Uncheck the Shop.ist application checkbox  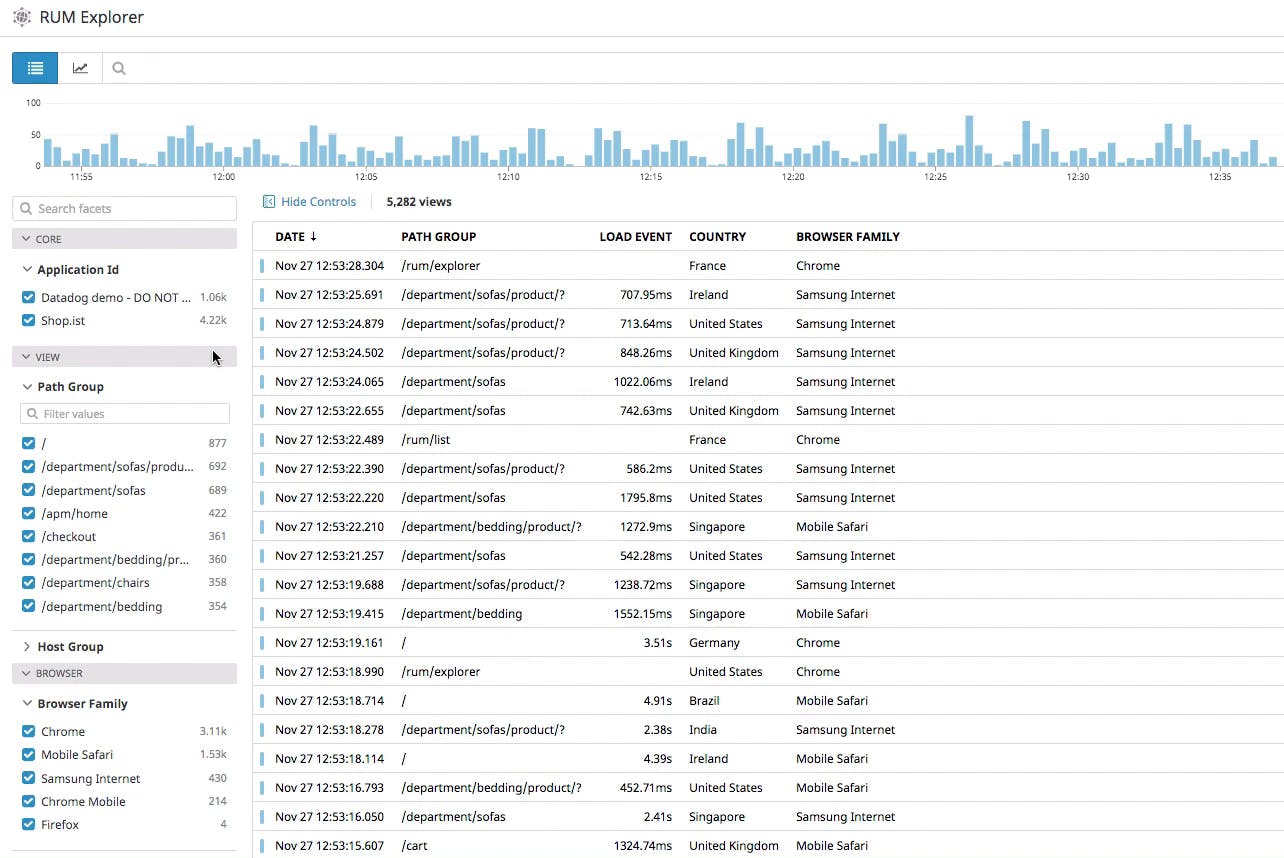[28, 321]
